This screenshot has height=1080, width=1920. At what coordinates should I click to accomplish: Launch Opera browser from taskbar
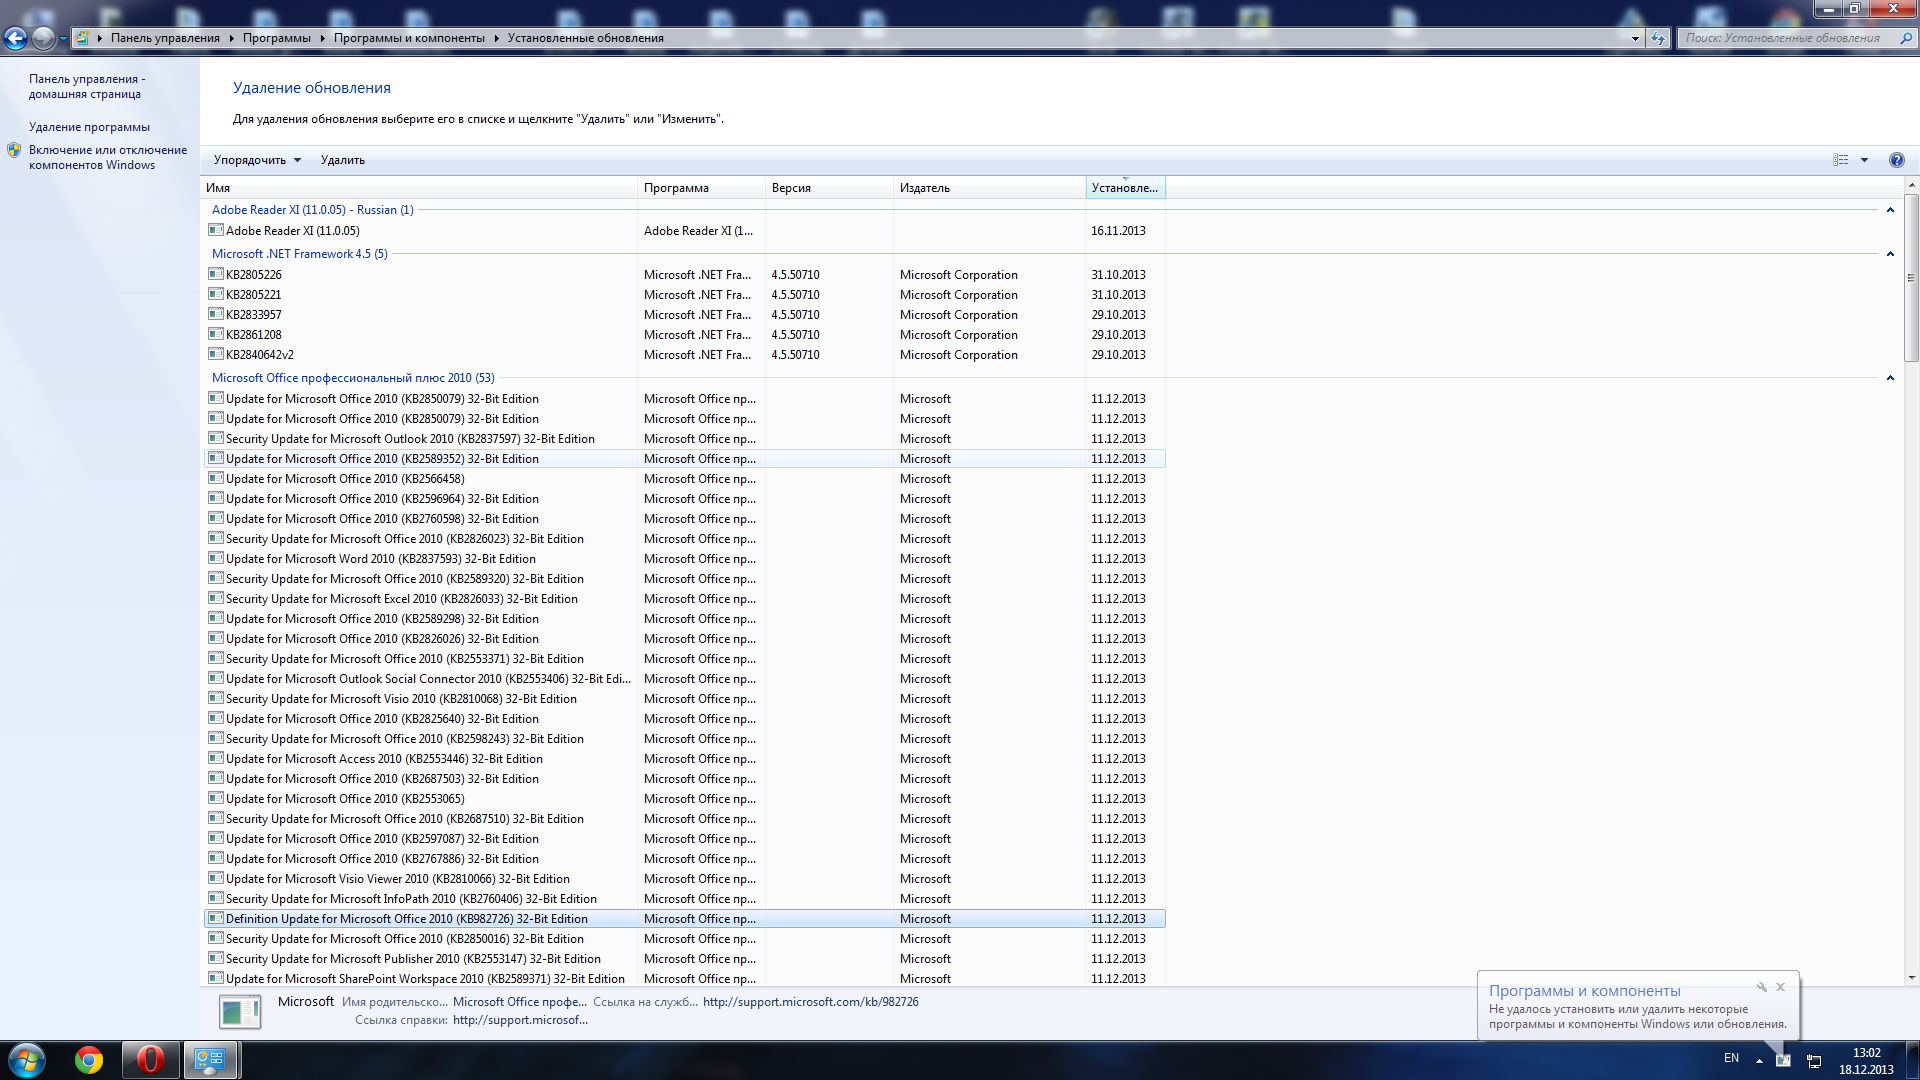pyautogui.click(x=150, y=1060)
